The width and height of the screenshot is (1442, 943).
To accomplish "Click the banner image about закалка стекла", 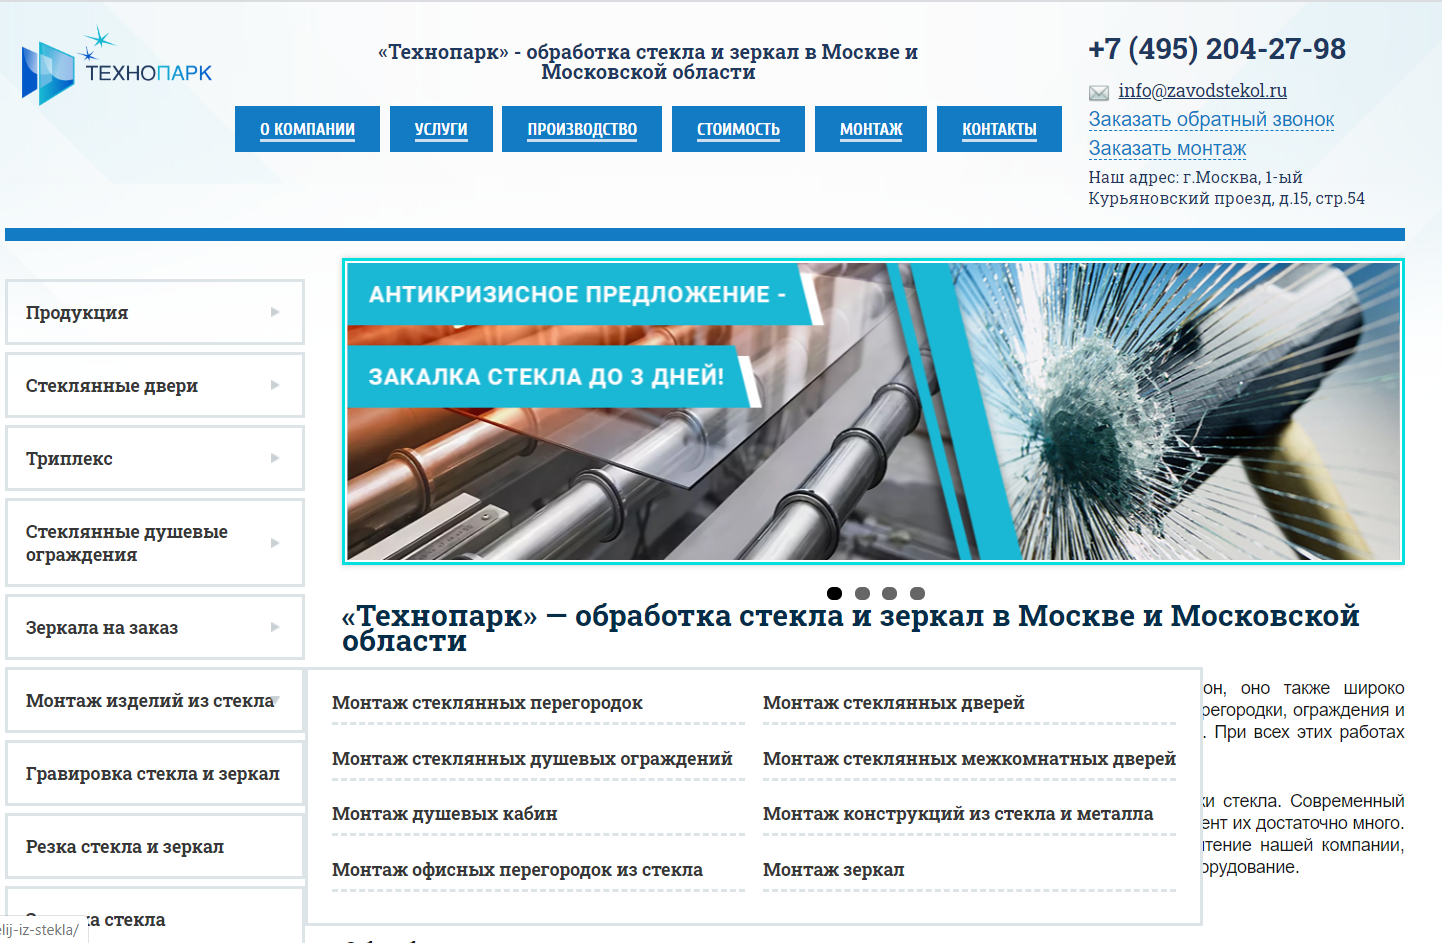I will coord(874,410).
